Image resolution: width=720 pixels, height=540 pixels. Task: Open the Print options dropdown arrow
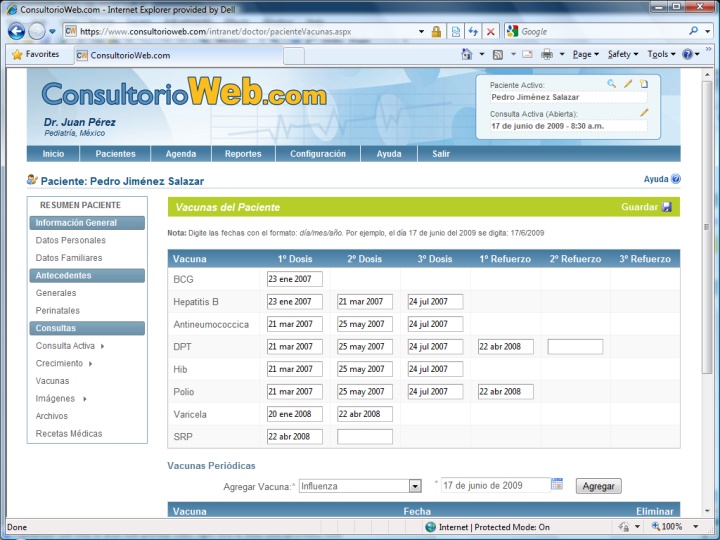(561, 54)
